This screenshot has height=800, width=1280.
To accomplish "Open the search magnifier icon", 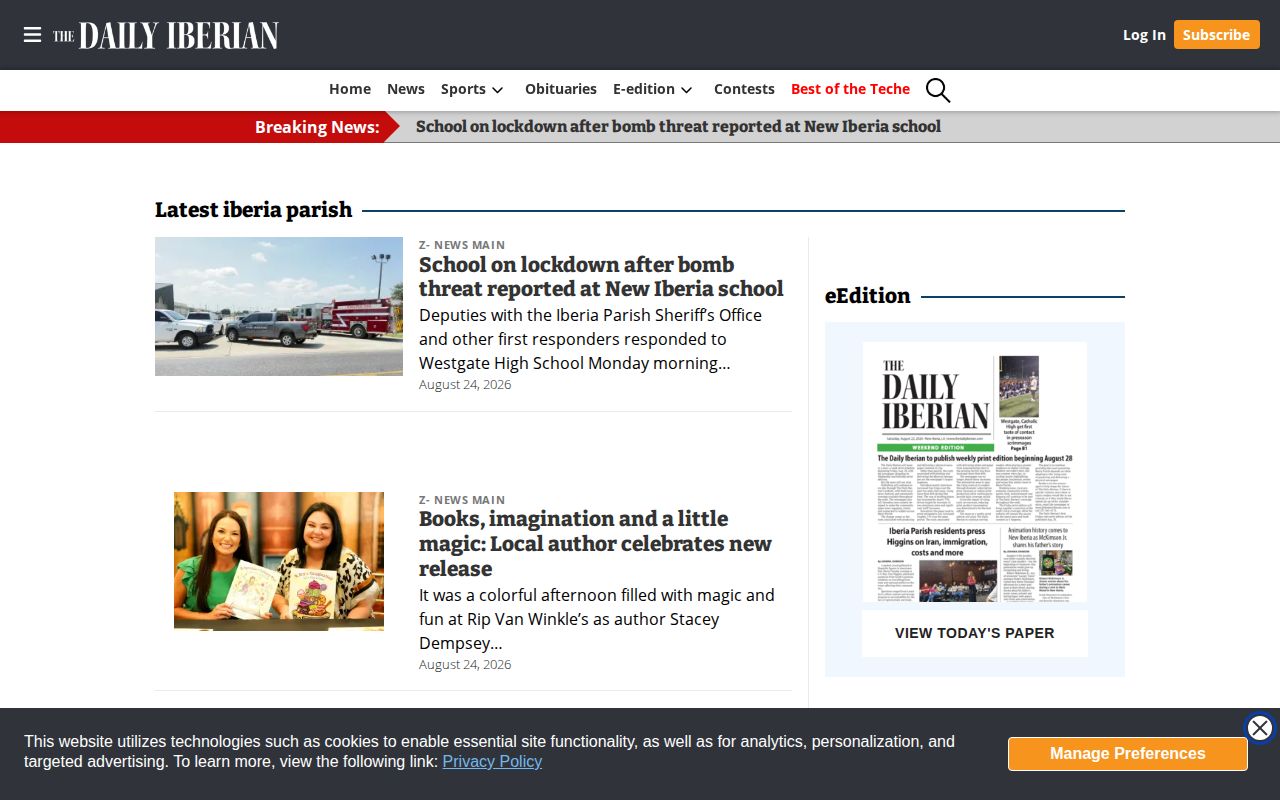I will coord(938,90).
